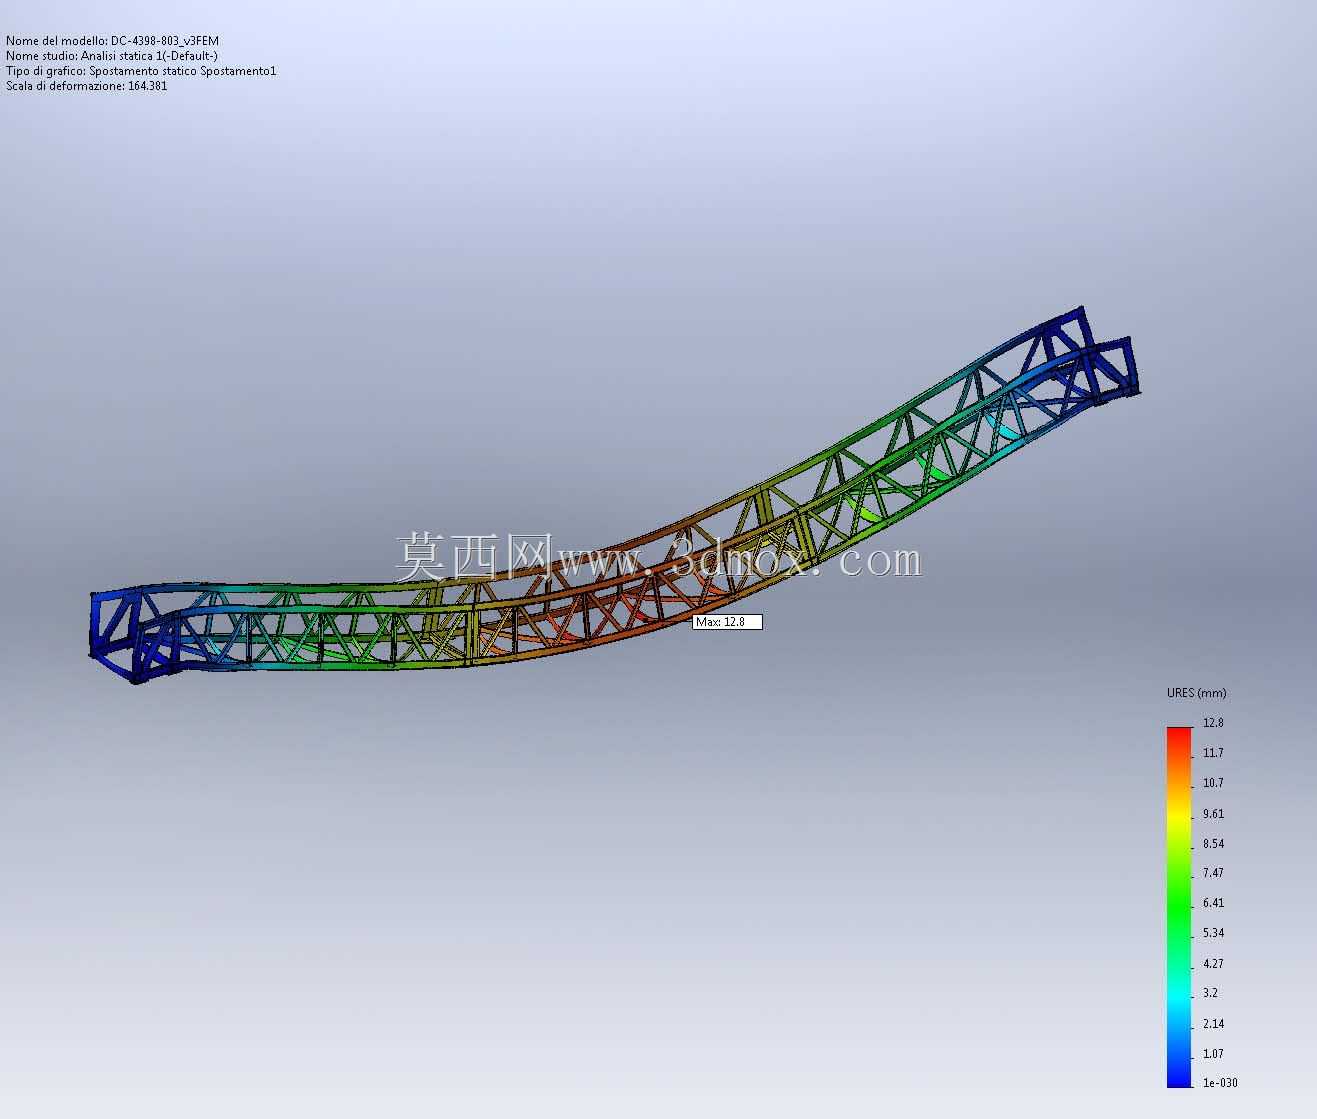Click the rainbow color legend bar
Viewport: 1317px width, 1119px height.
tap(1179, 907)
